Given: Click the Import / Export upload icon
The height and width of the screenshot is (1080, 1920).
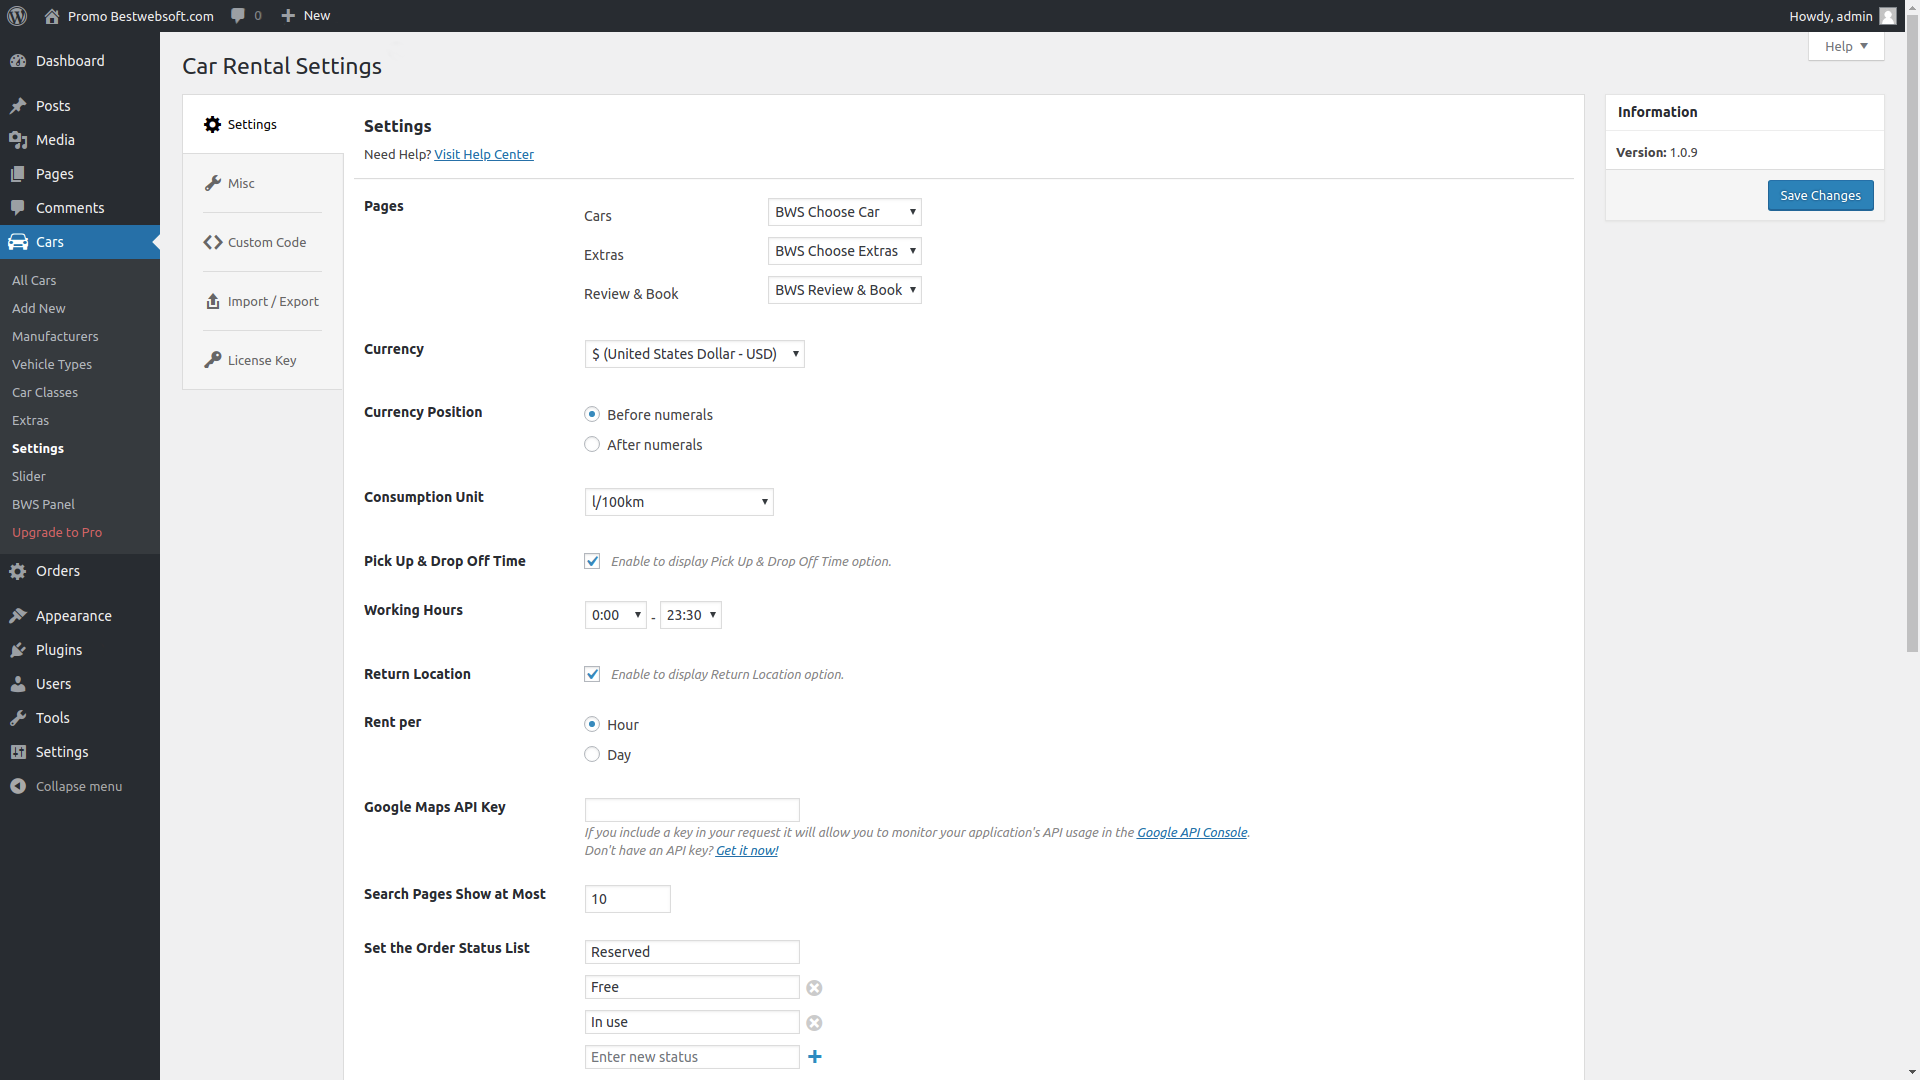Looking at the screenshot, I should (212, 301).
